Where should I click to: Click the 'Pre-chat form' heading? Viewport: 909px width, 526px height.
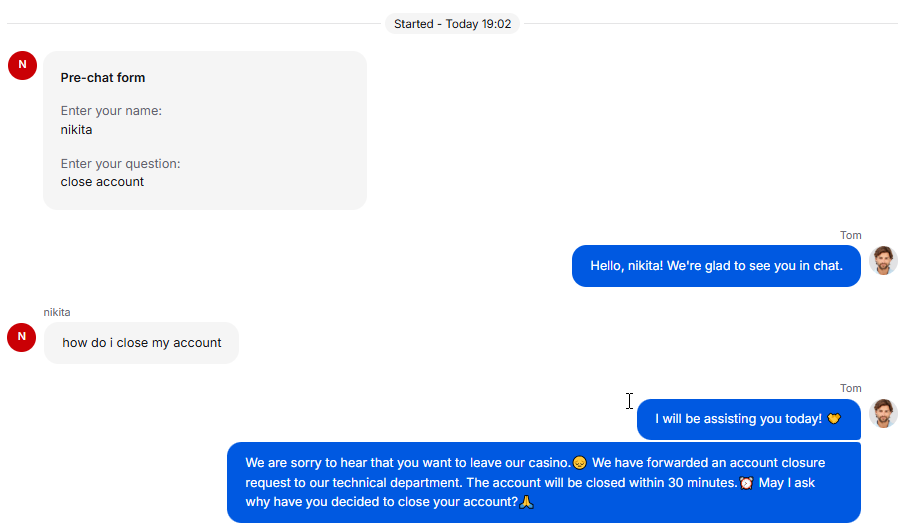click(103, 78)
